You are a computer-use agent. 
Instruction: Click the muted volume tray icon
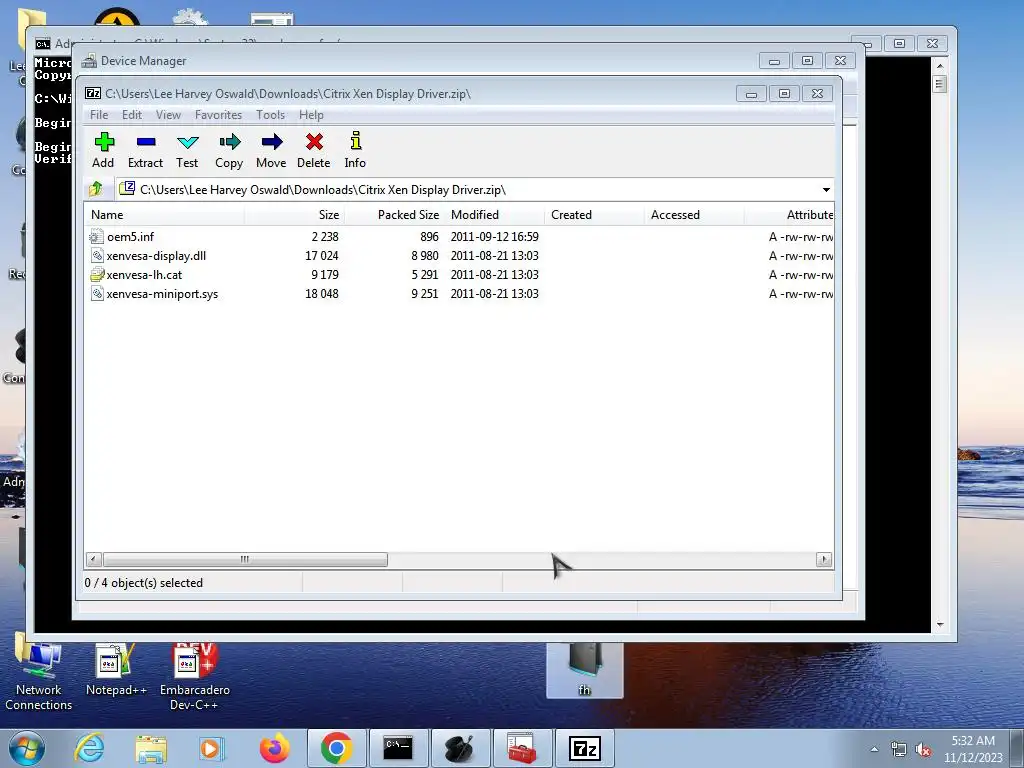[923, 750]
